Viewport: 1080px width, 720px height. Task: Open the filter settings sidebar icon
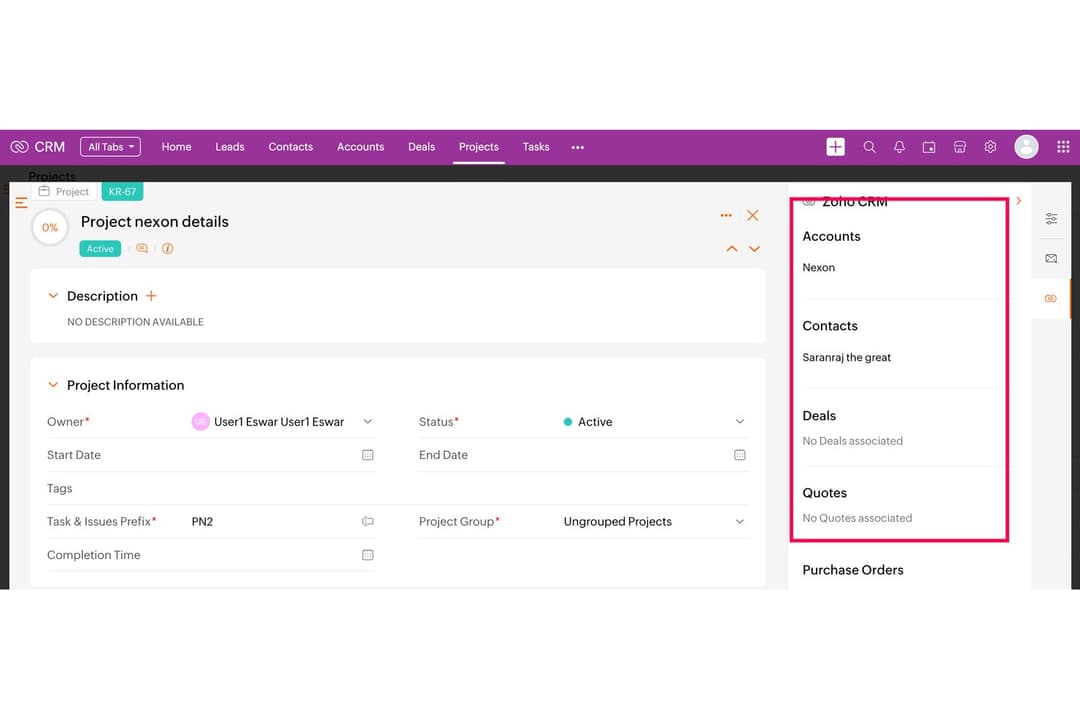pos(1051,218)
